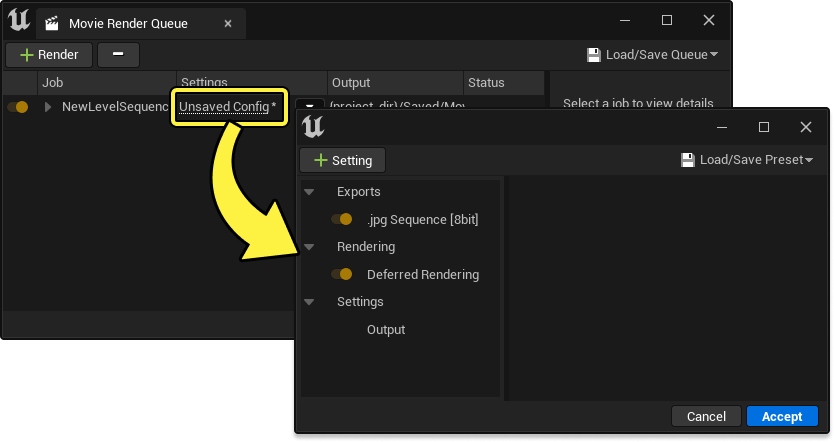Collapse the Rendering category
Viewport: 834px width, 442px height.
(x=310, y=247)
